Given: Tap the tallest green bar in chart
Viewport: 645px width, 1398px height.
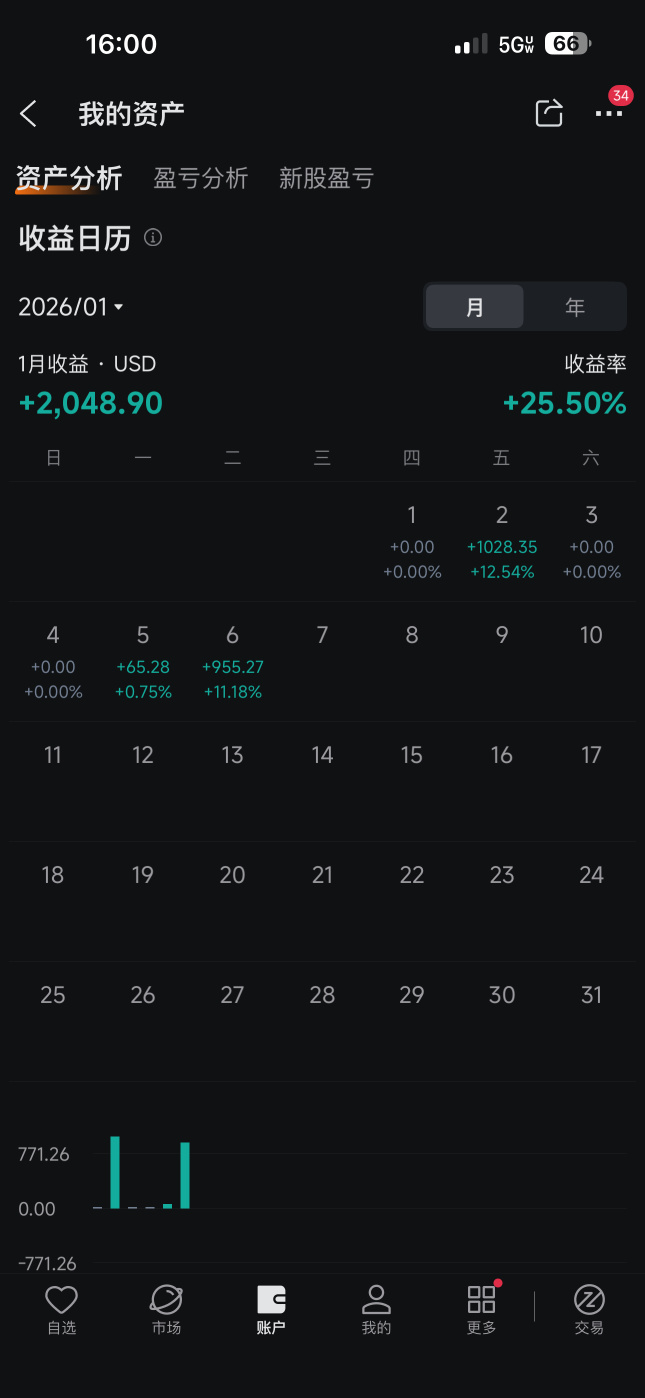Looking at the screenshot, I should click(115, 1172).
